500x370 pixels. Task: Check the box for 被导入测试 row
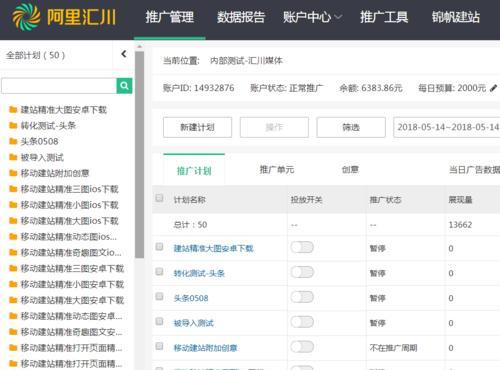pos(159,321)
